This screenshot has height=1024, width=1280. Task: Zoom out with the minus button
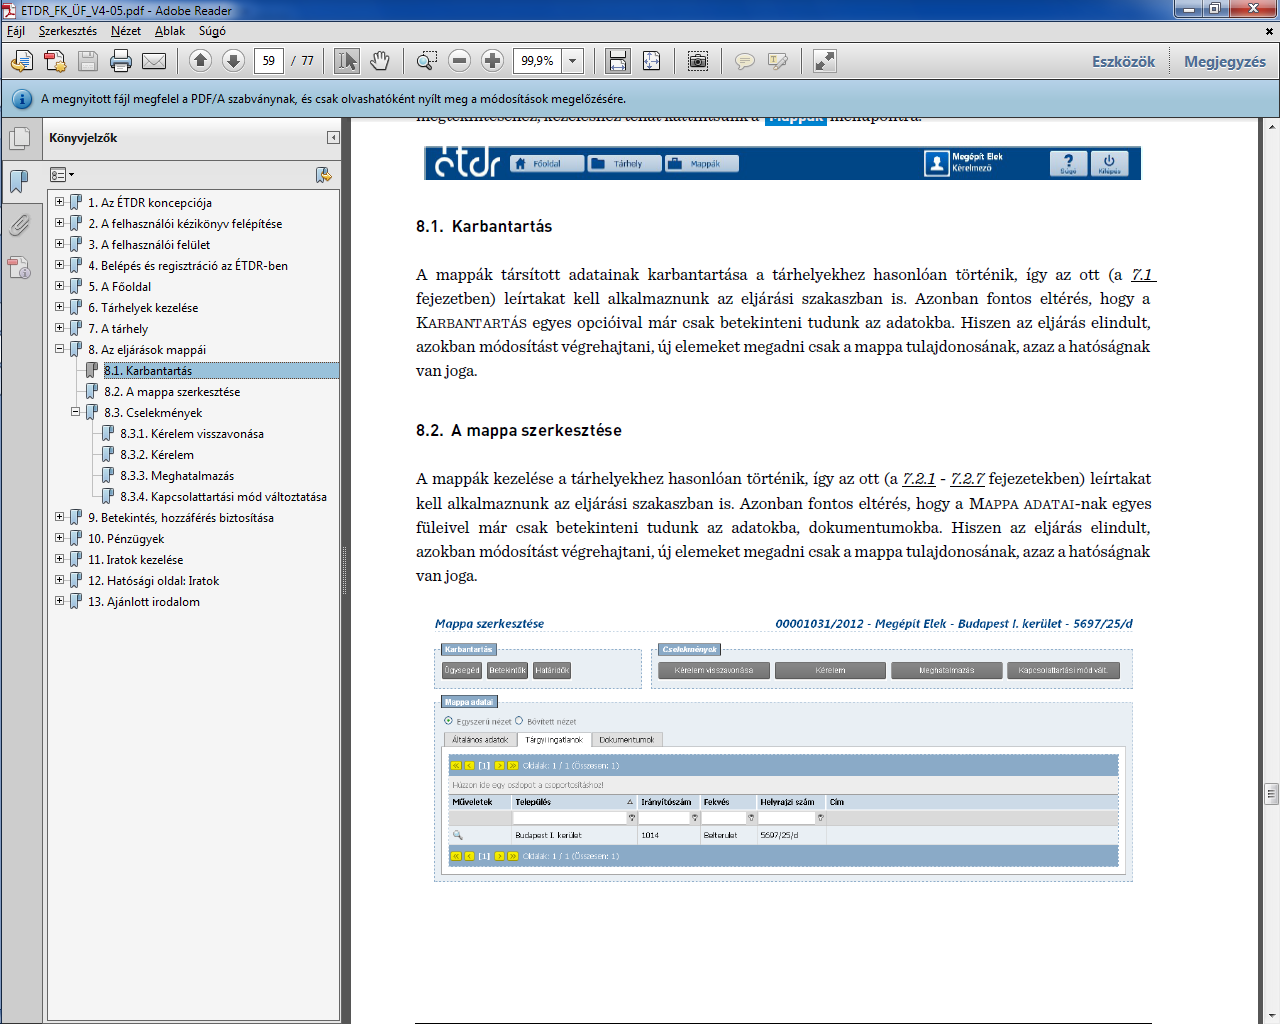(459, 61)
